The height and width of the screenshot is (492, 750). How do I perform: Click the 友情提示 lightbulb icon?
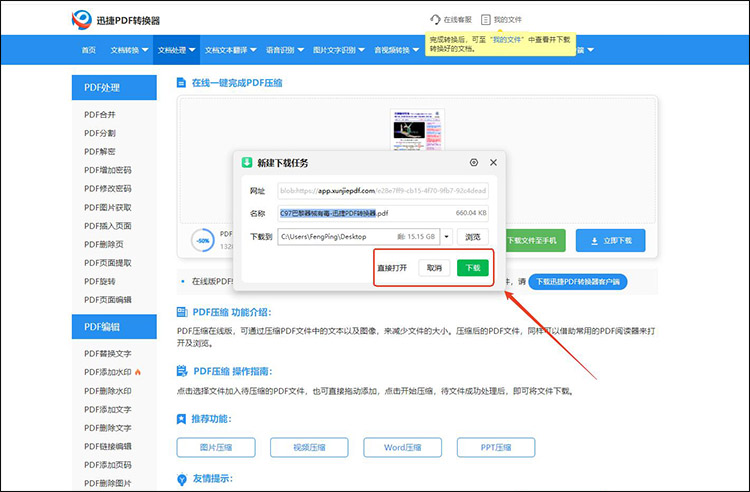pyautogui.click(x=182, y=479)
